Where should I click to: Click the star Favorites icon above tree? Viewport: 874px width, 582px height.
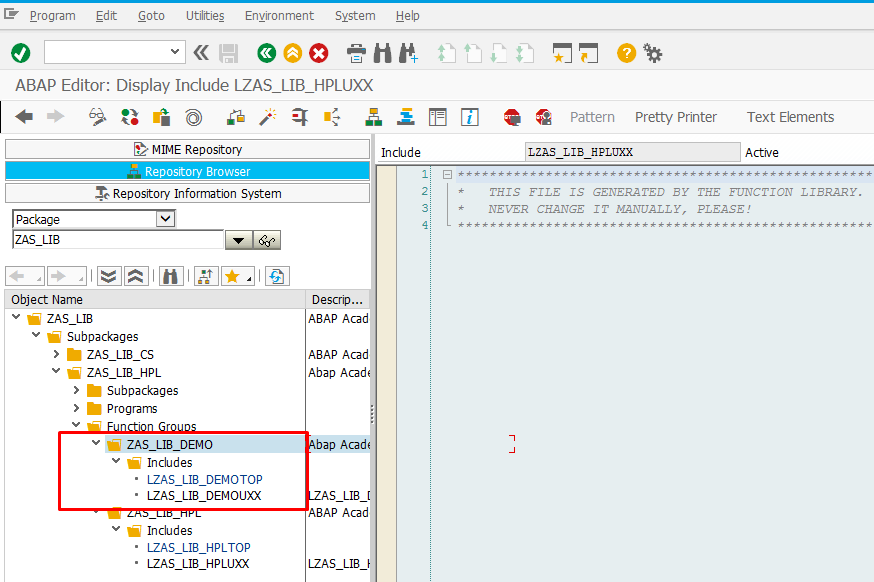232,277
